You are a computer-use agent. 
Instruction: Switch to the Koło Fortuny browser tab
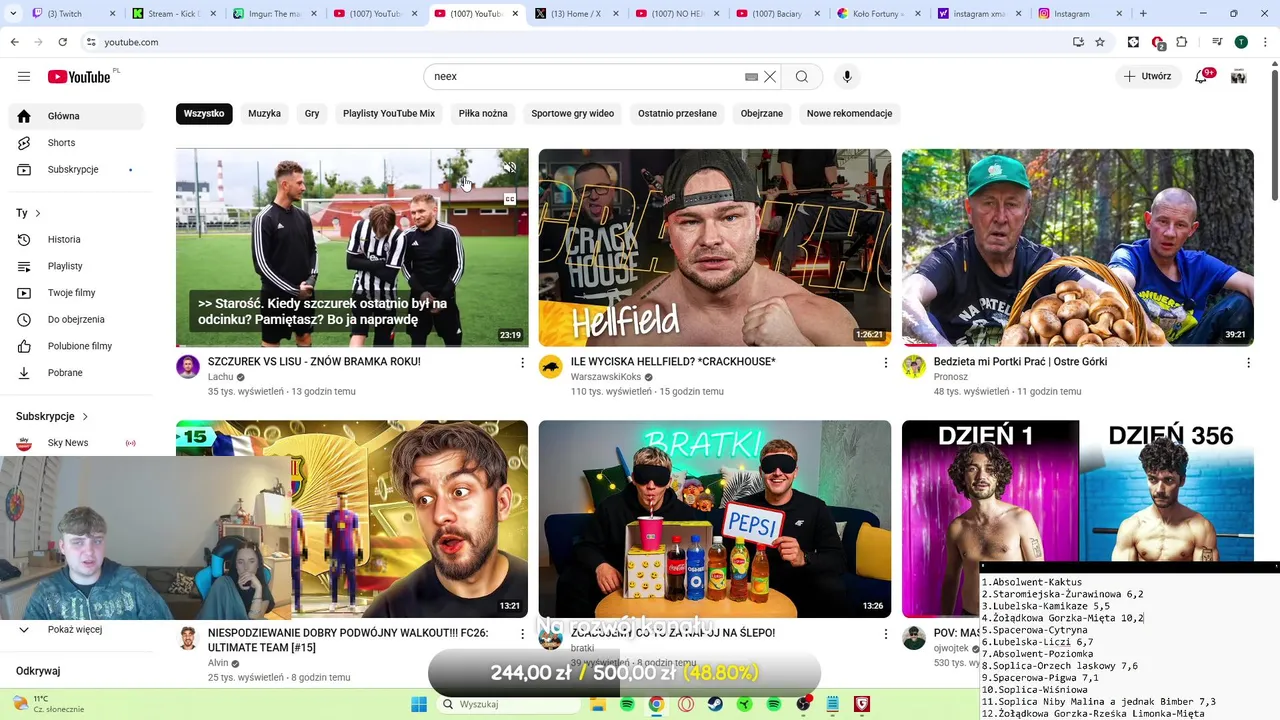pos(876,14)
